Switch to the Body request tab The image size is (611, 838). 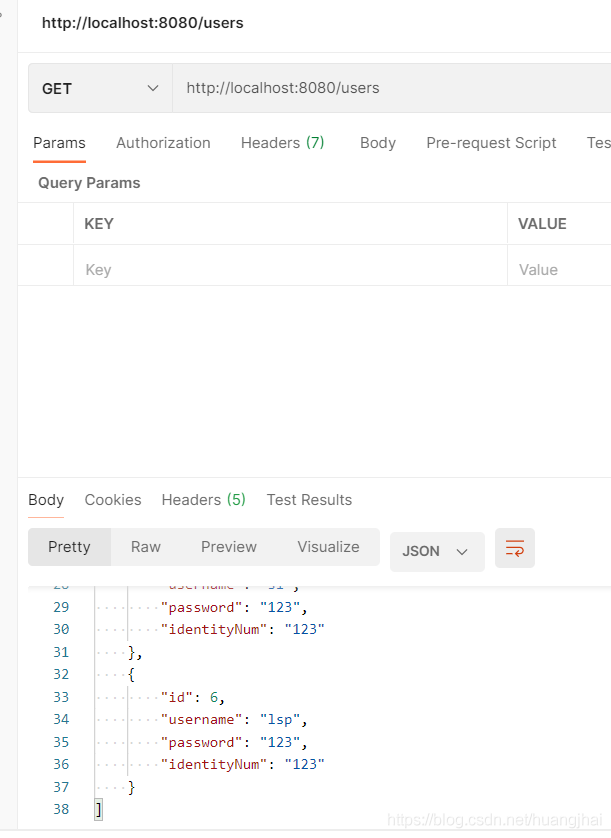(x=377, y=143)
